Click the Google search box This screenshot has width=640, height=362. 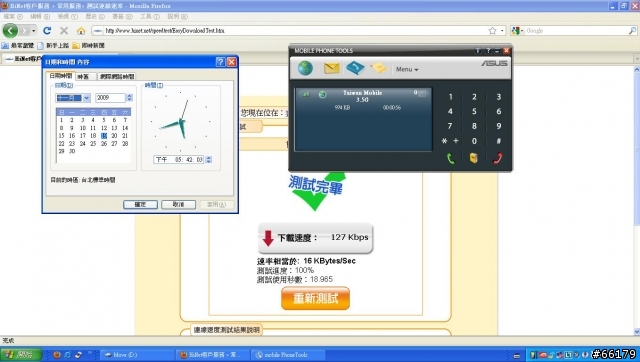[x=576, y=31]
